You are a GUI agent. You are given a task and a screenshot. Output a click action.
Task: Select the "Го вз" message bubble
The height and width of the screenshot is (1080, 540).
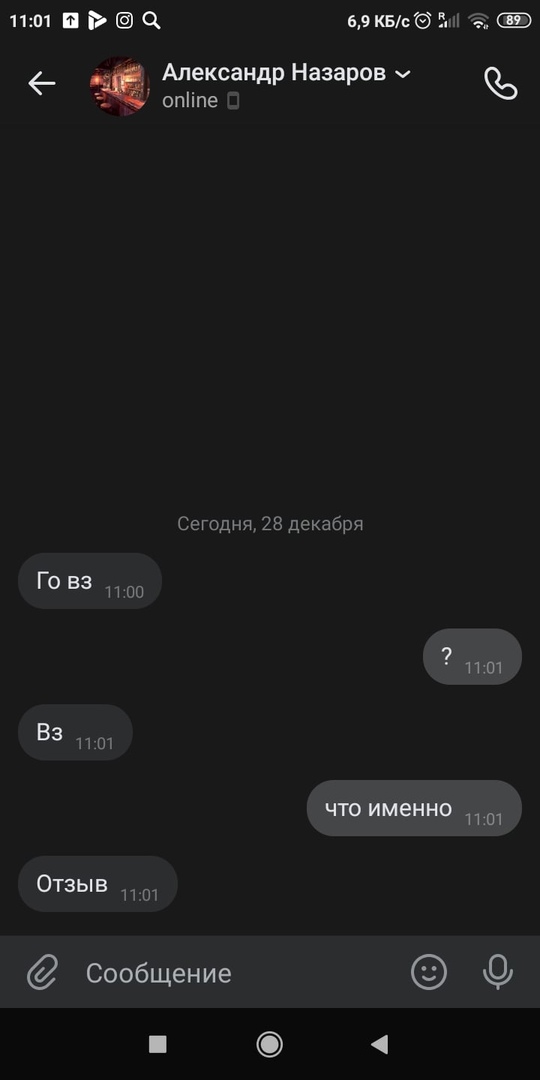pos(90,581)
